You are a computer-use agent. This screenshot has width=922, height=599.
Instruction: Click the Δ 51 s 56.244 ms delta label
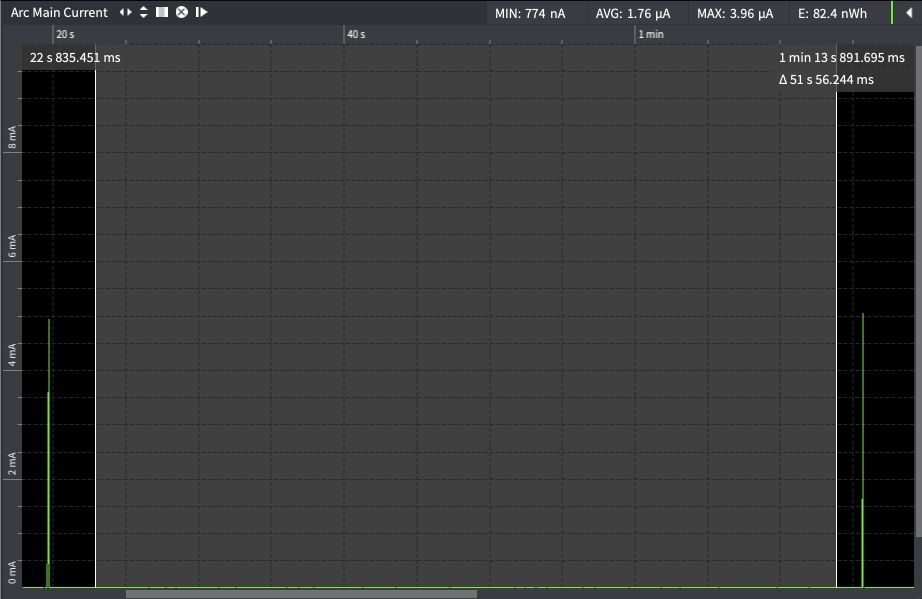pyautogui.click(x=826, y=80)
